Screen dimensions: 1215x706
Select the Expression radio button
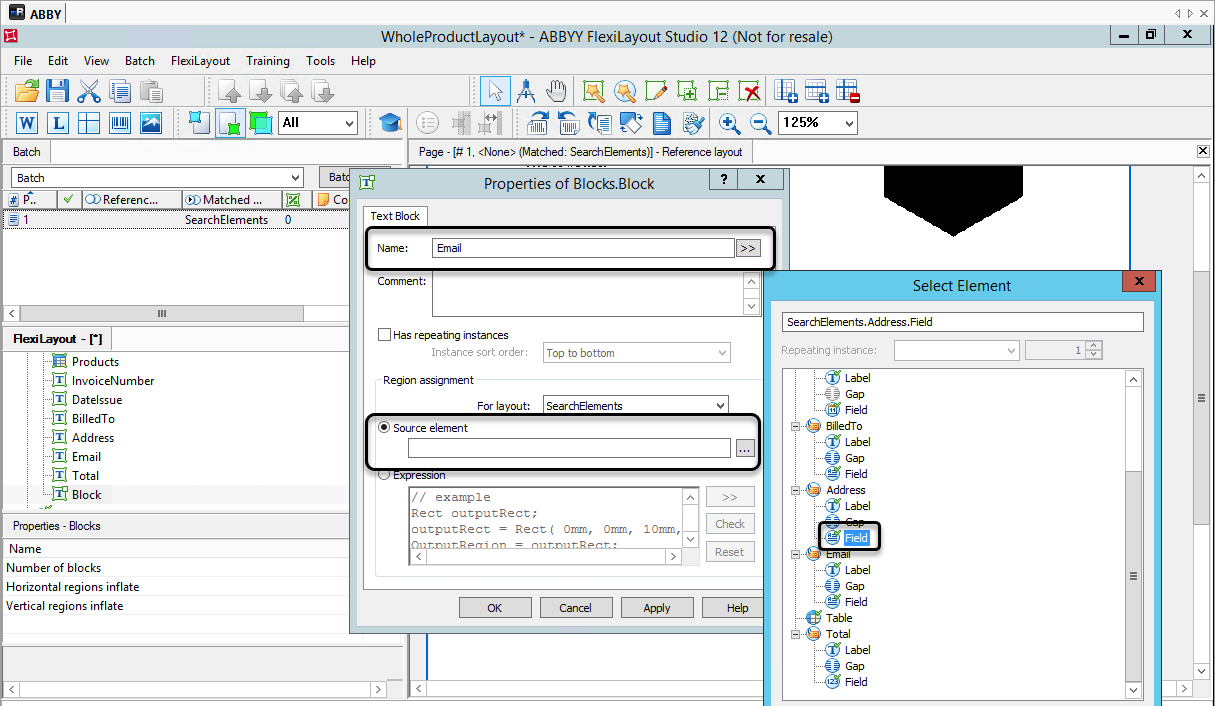tap(384, 475)
